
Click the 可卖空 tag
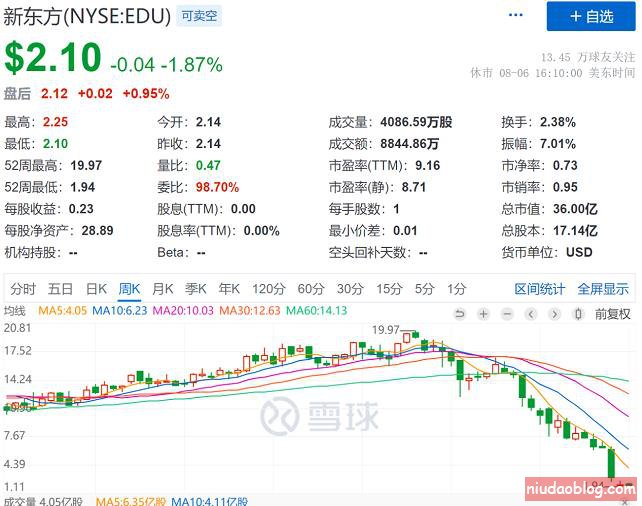[199, 16]
